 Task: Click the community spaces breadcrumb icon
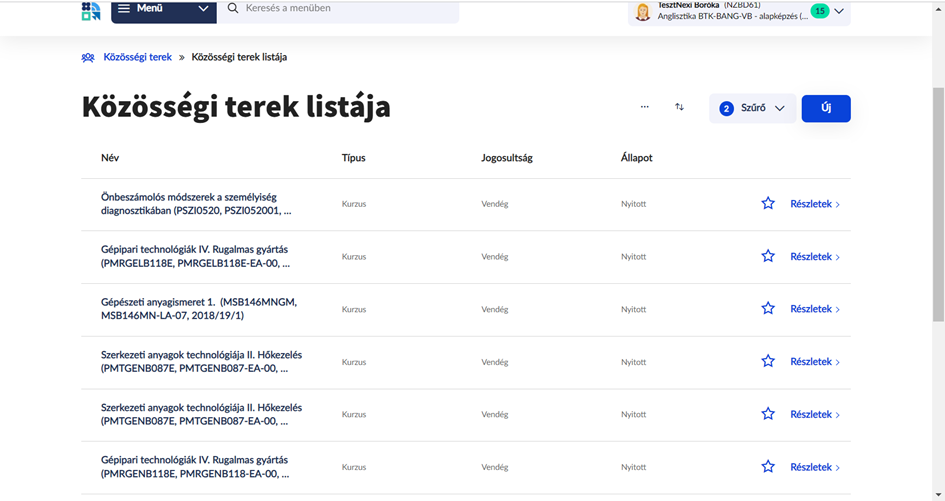click(88, 57)
